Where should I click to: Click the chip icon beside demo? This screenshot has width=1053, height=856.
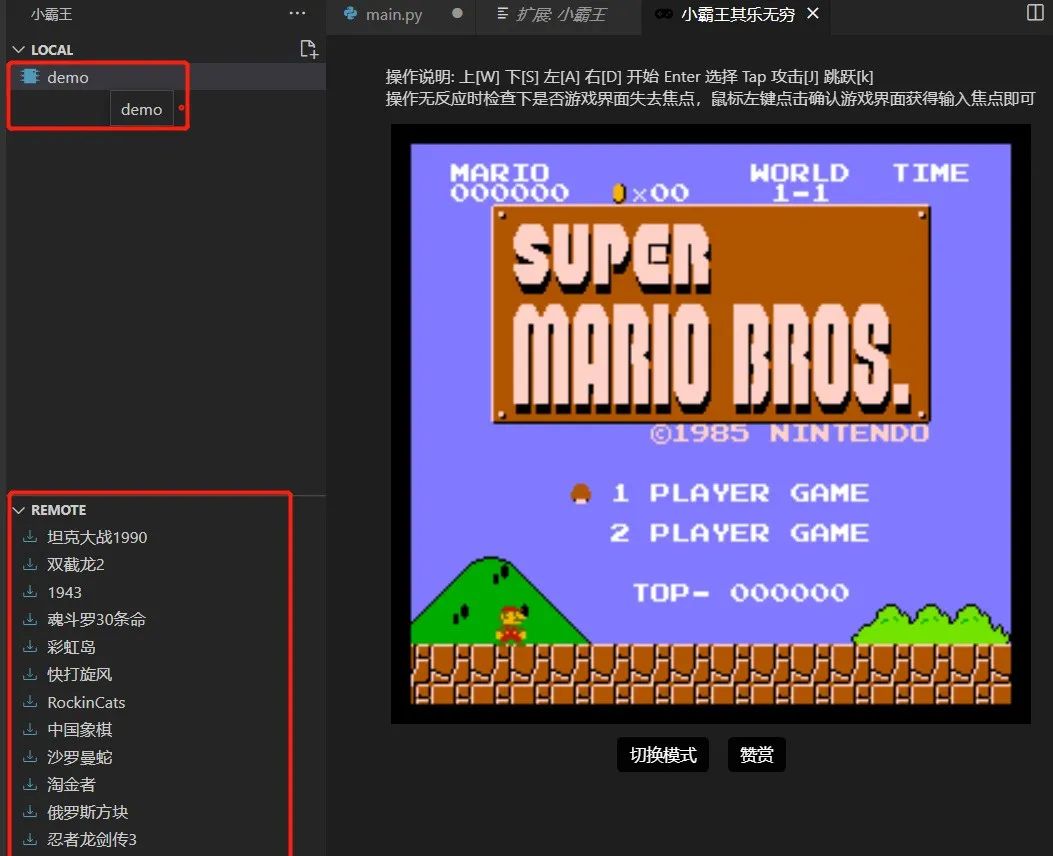click(30, 77)
